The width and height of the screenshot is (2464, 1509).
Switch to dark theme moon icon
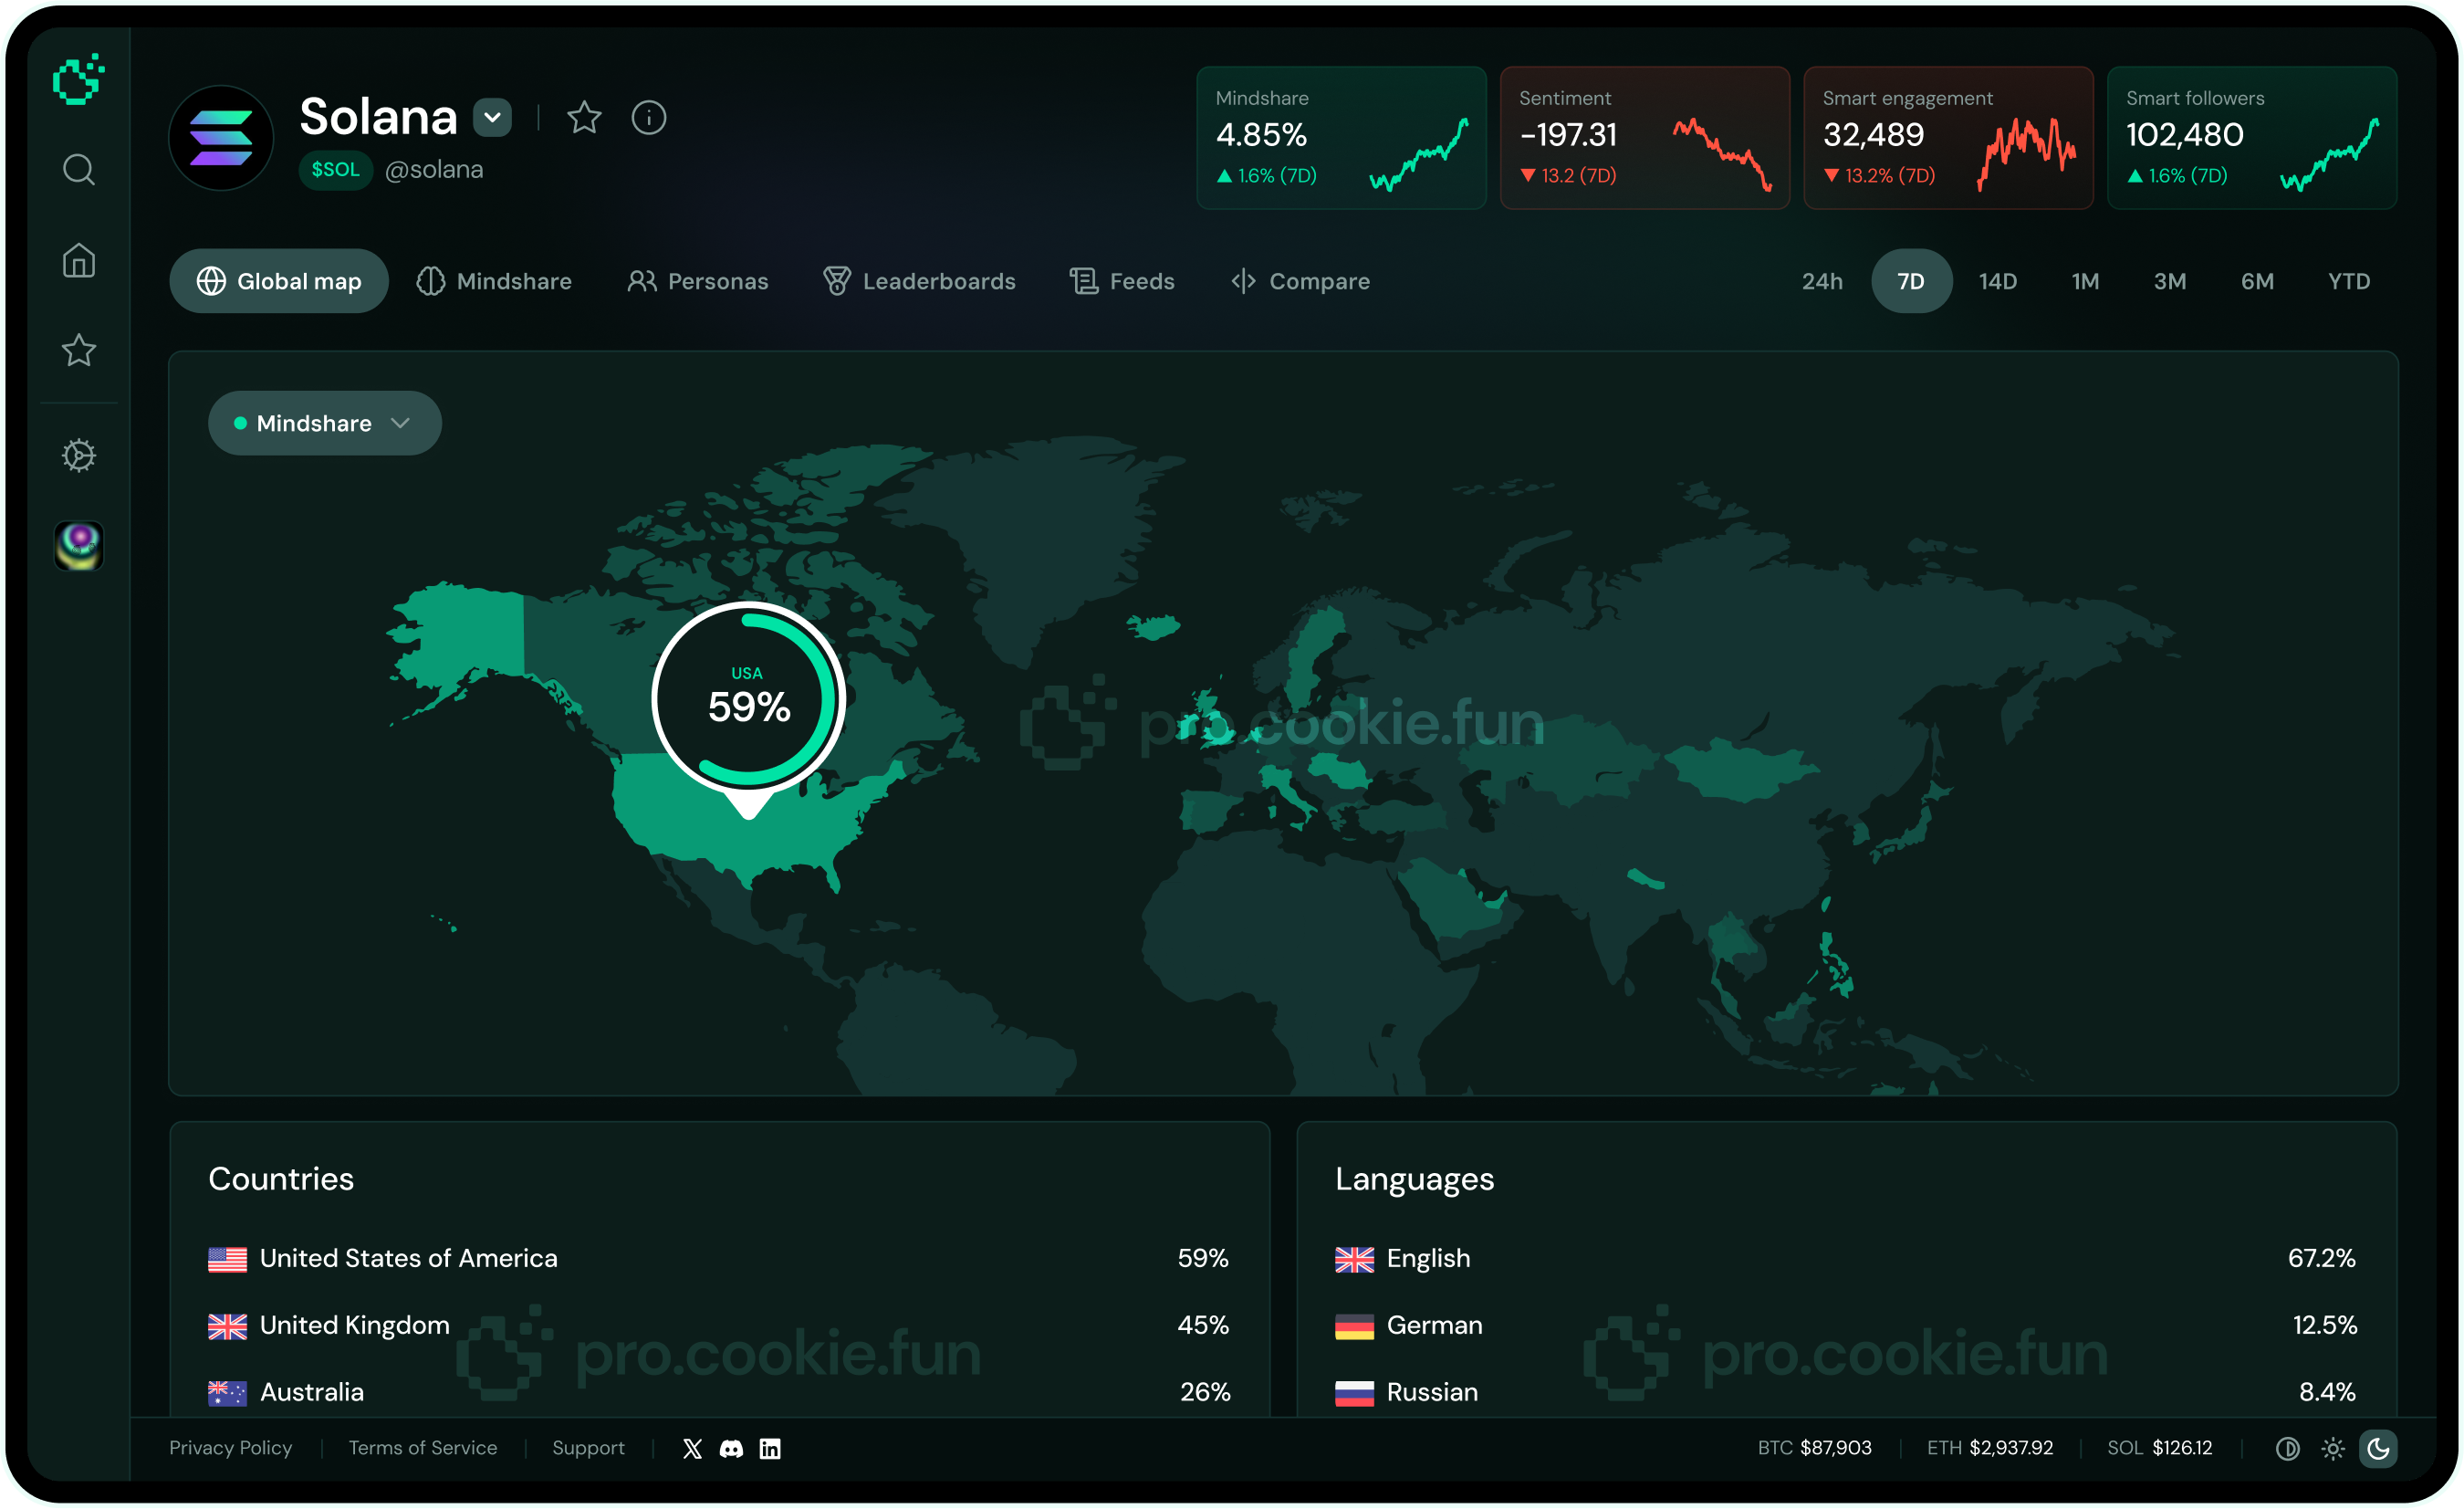(2378, 1449)
